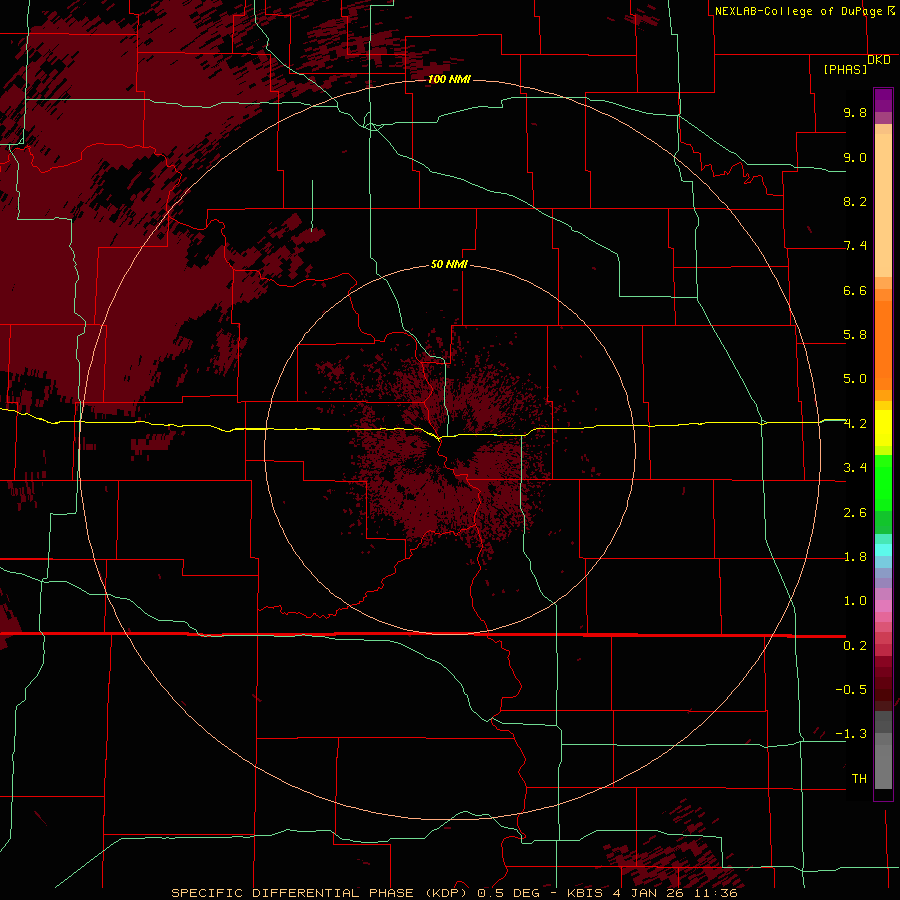Click the -1.3 value on the scale
The image size is (900, 900).
point(851,734)
